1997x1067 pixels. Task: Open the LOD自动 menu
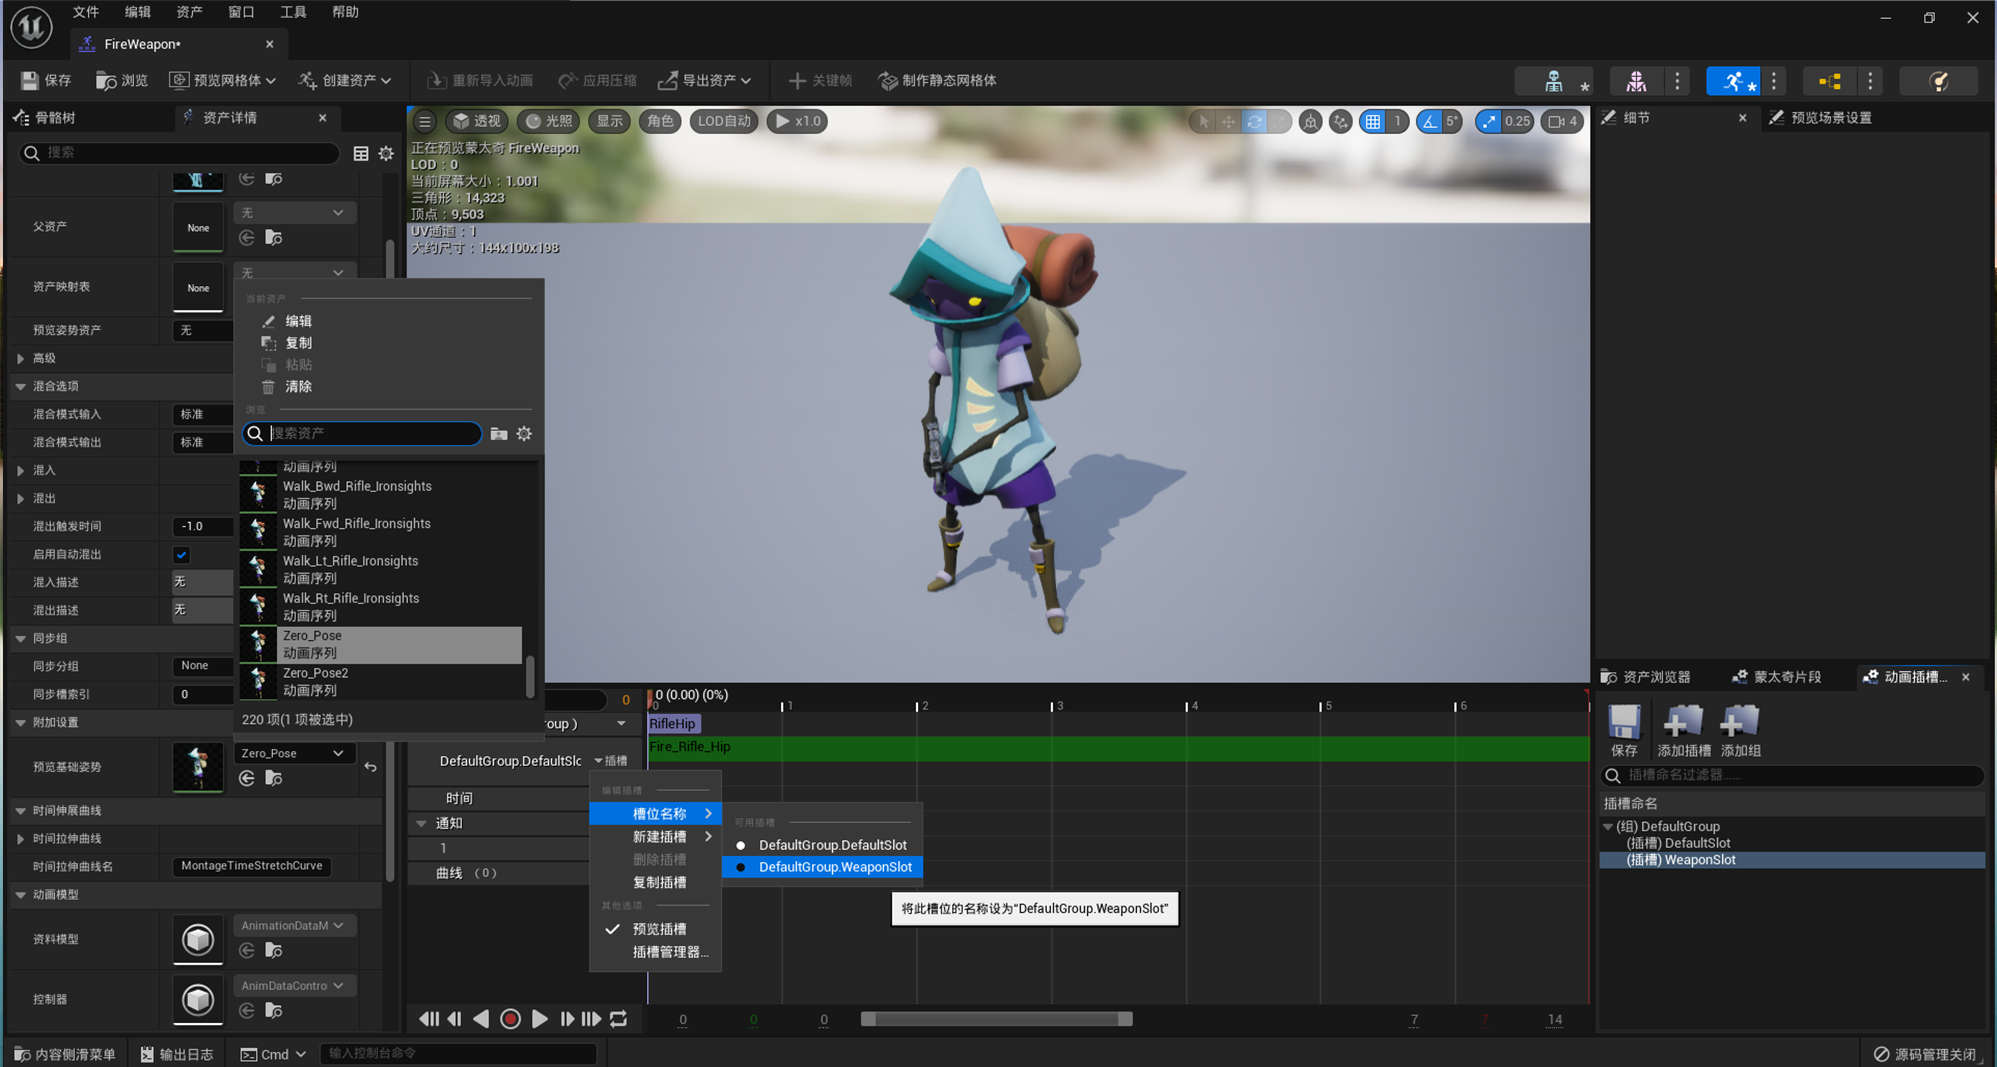[x=724, y=121]
